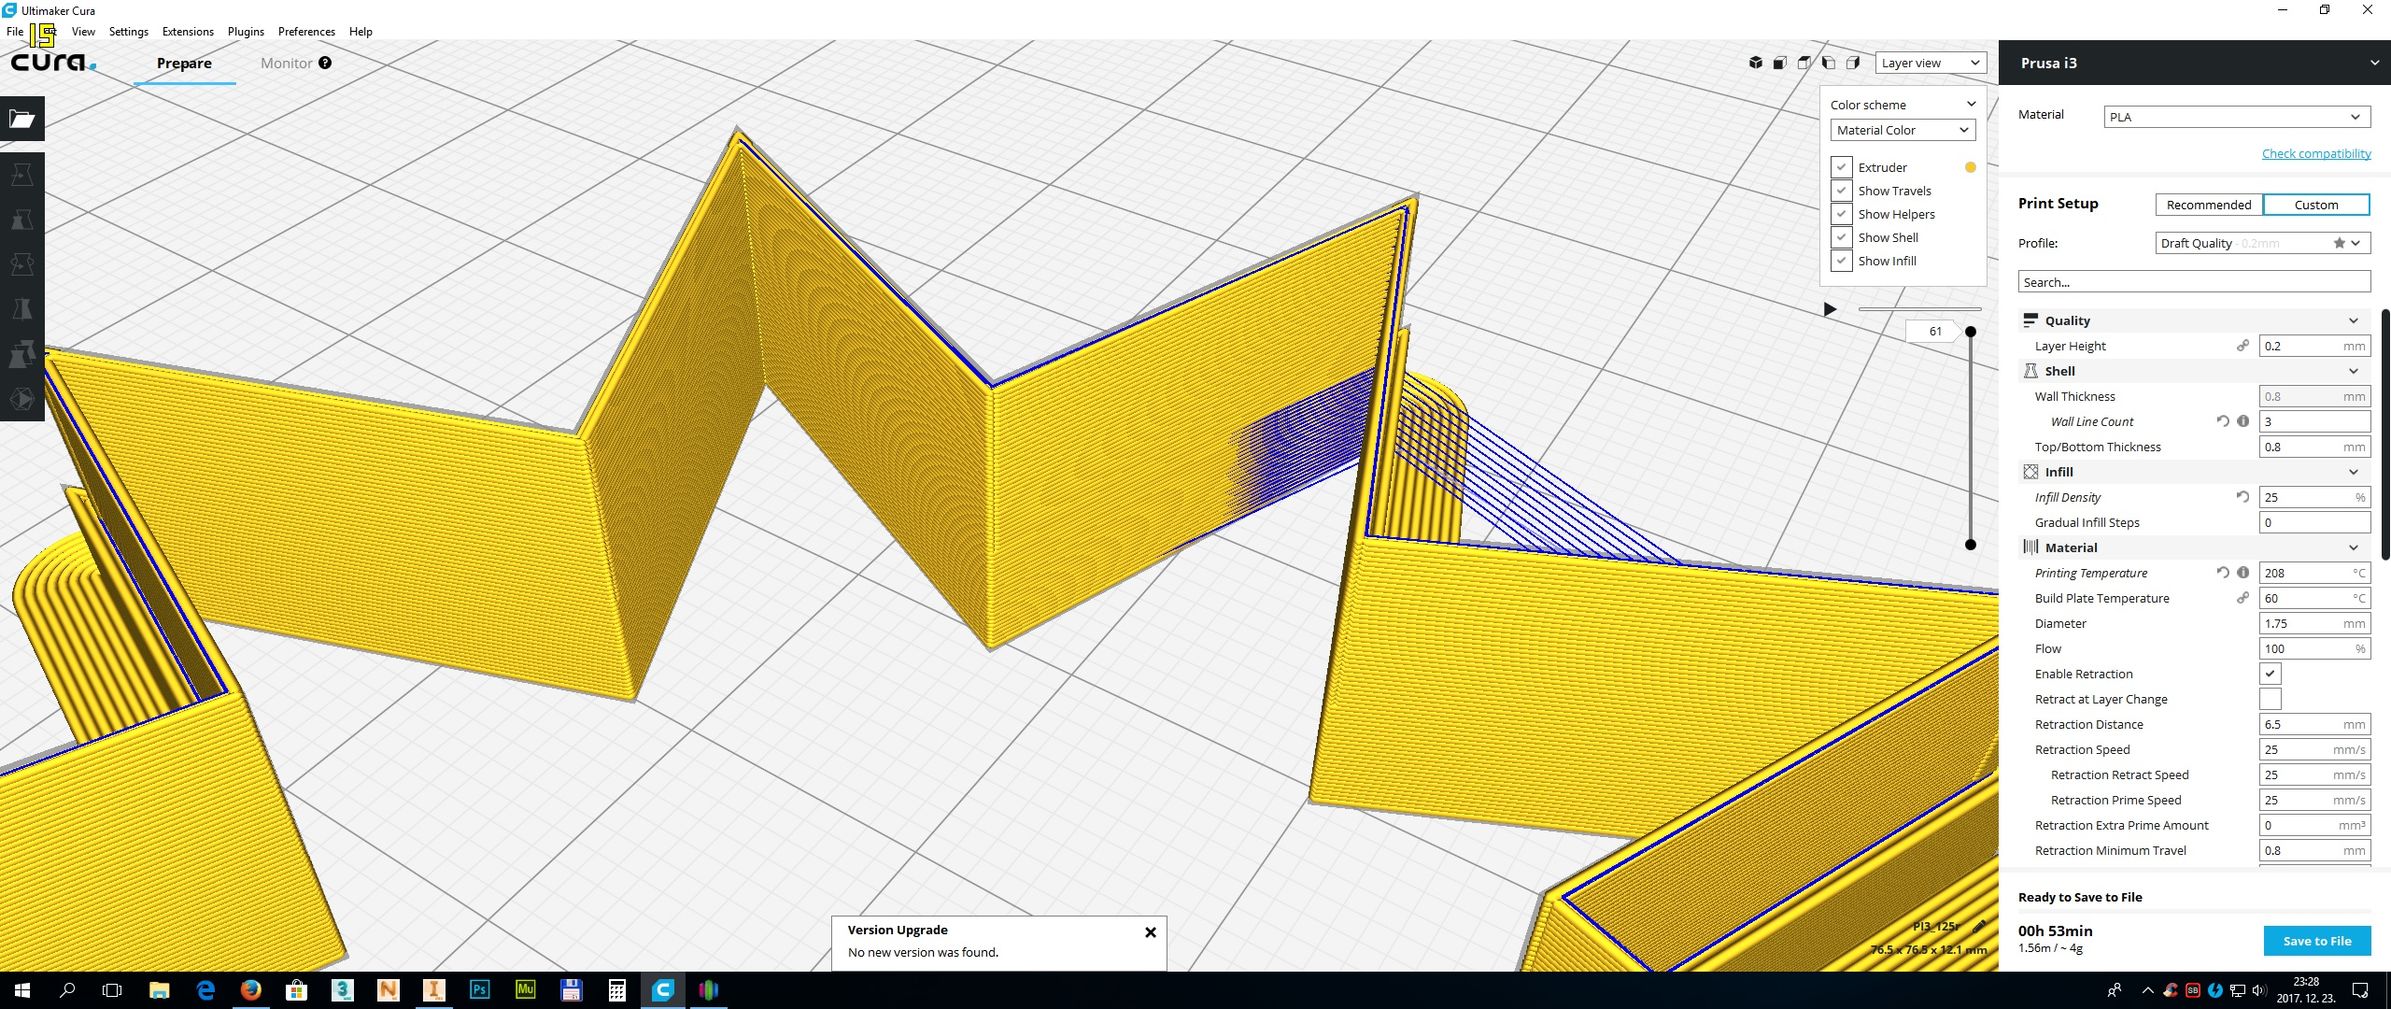Click the profile star icon
This screenshot has height=1009, width=2391.
[2339, 243]
